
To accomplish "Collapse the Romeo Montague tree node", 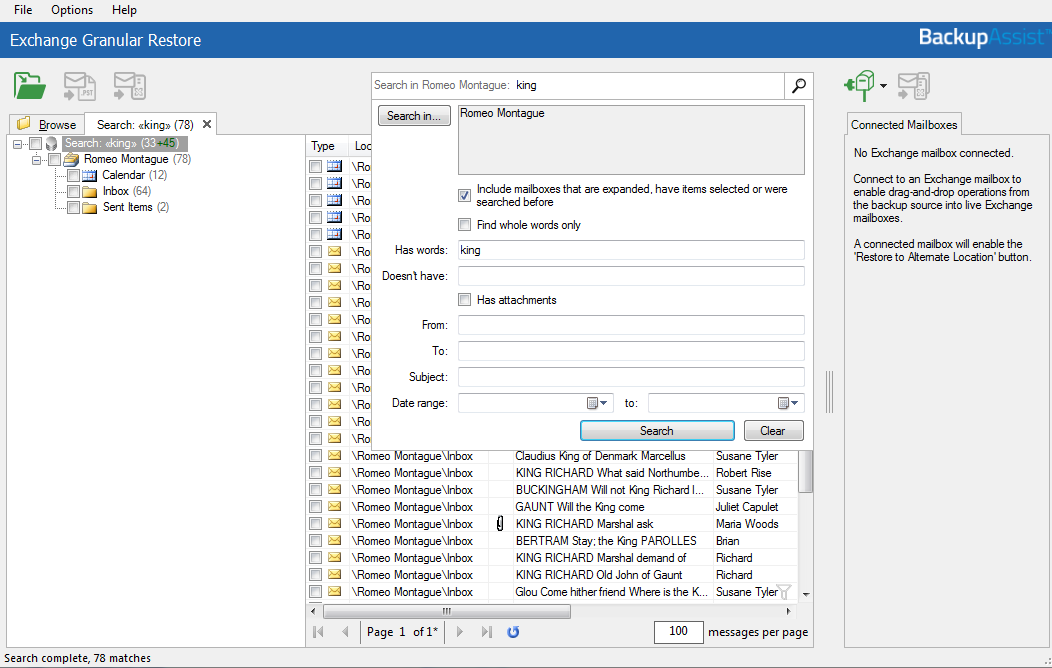I will tap(36, 160).
